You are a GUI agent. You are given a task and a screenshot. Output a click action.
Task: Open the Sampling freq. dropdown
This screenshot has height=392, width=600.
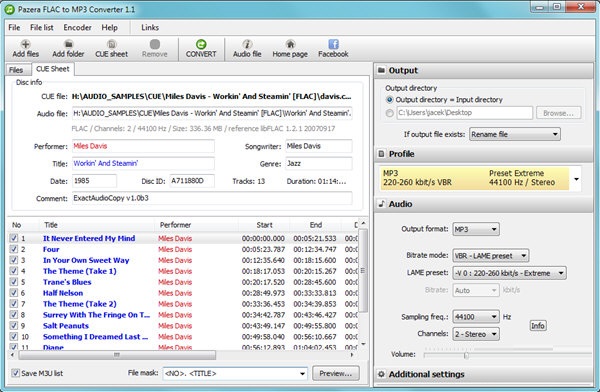coord(476,317)
